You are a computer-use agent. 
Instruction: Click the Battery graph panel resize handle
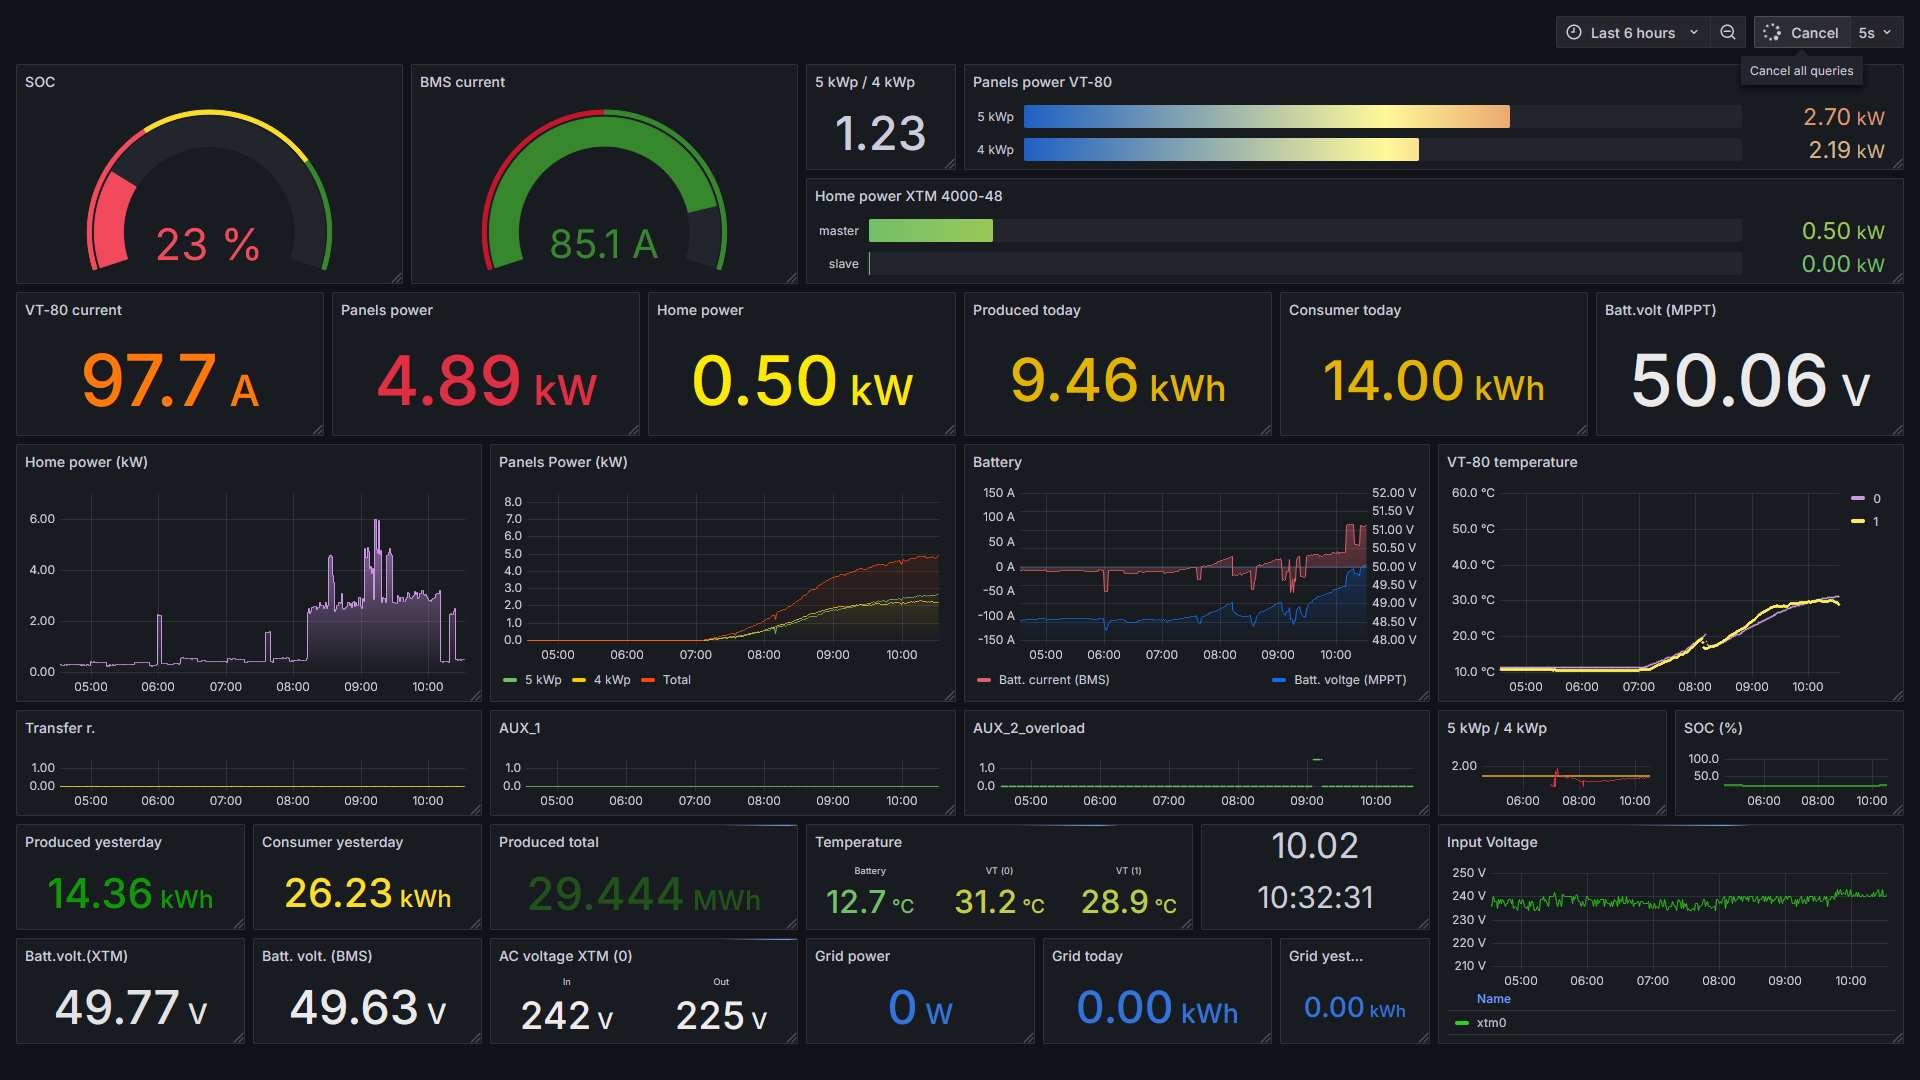tap(1422, 695)
